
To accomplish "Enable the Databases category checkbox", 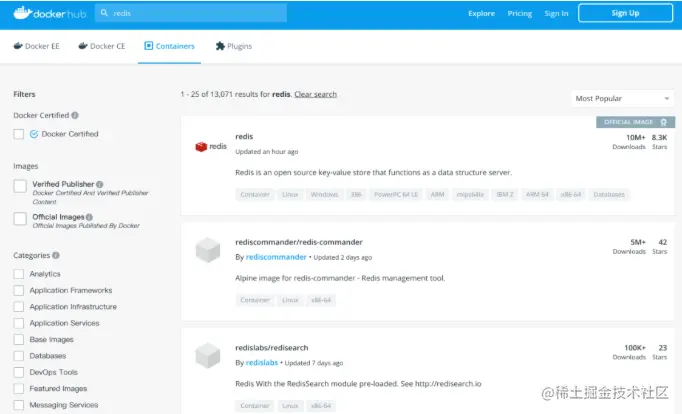I will [19, 356].
